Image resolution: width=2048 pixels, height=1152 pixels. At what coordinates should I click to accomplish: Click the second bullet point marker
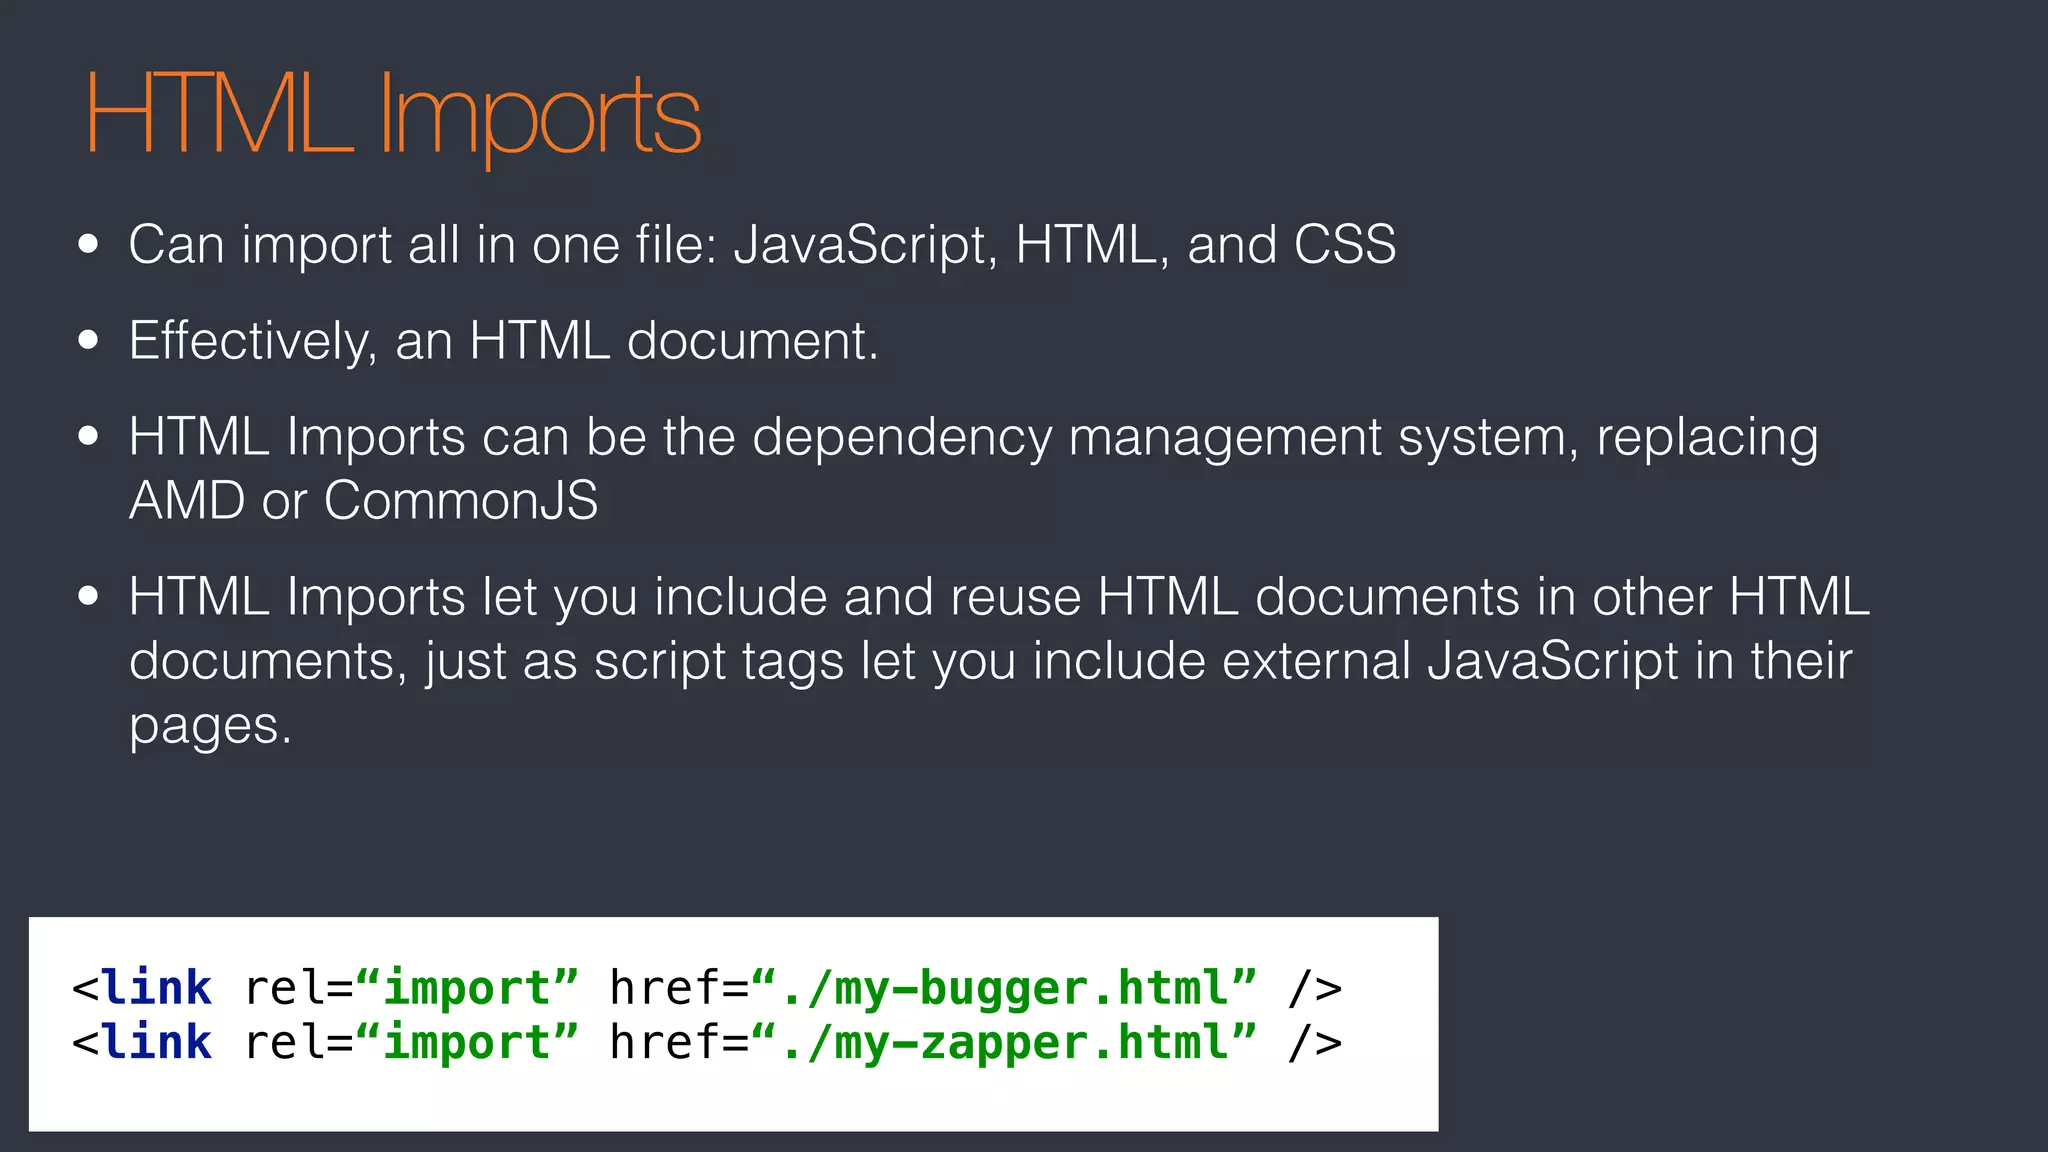click(x=89, y=341)
